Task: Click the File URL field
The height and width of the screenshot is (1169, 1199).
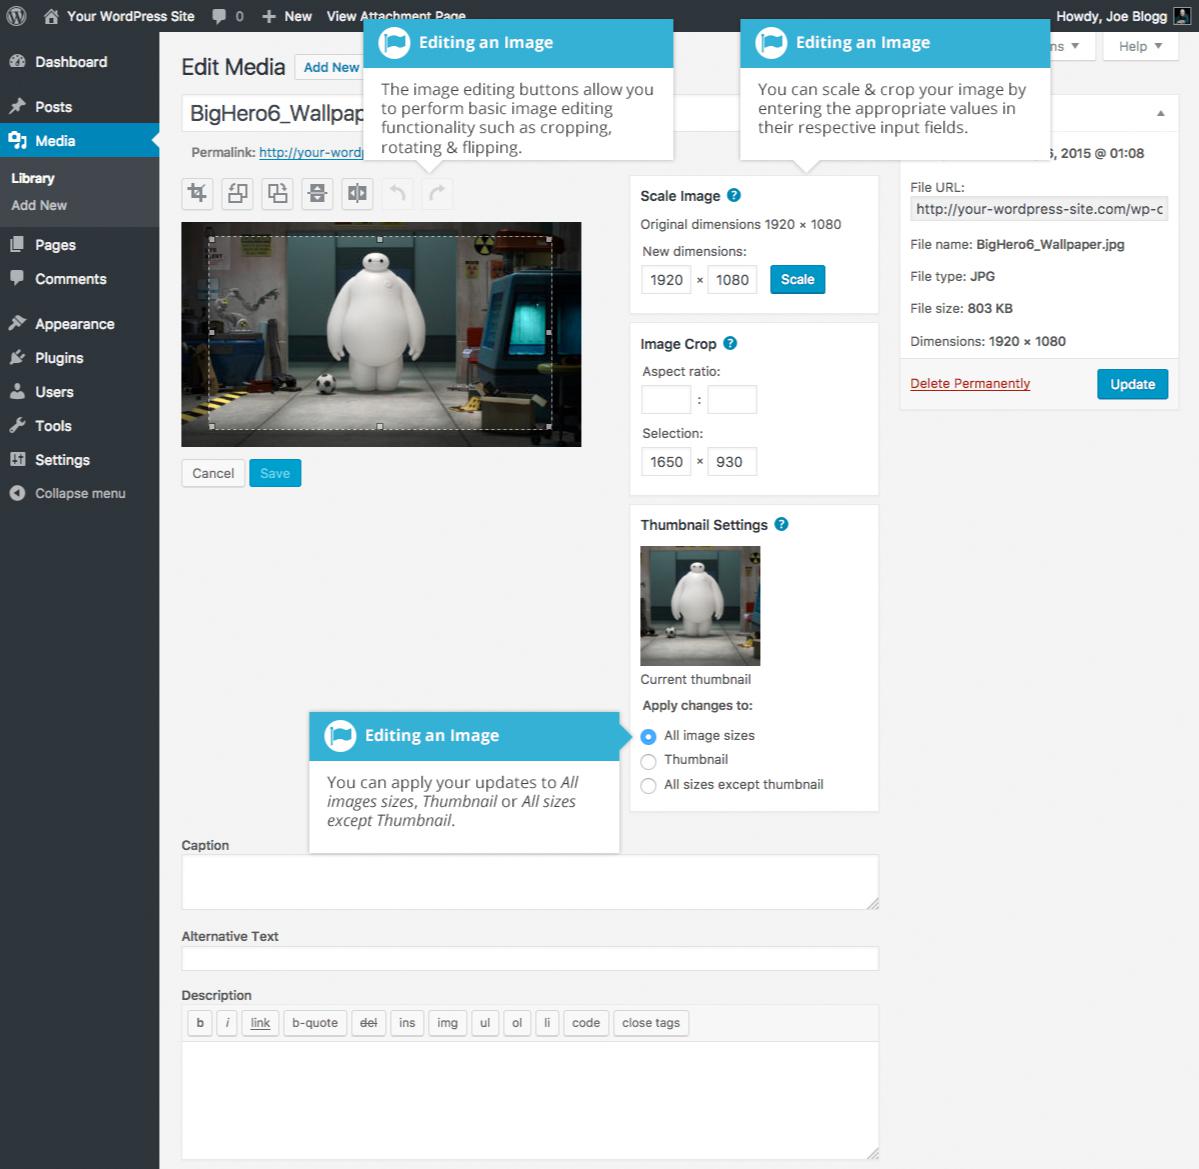Action: pos(1038,209)
